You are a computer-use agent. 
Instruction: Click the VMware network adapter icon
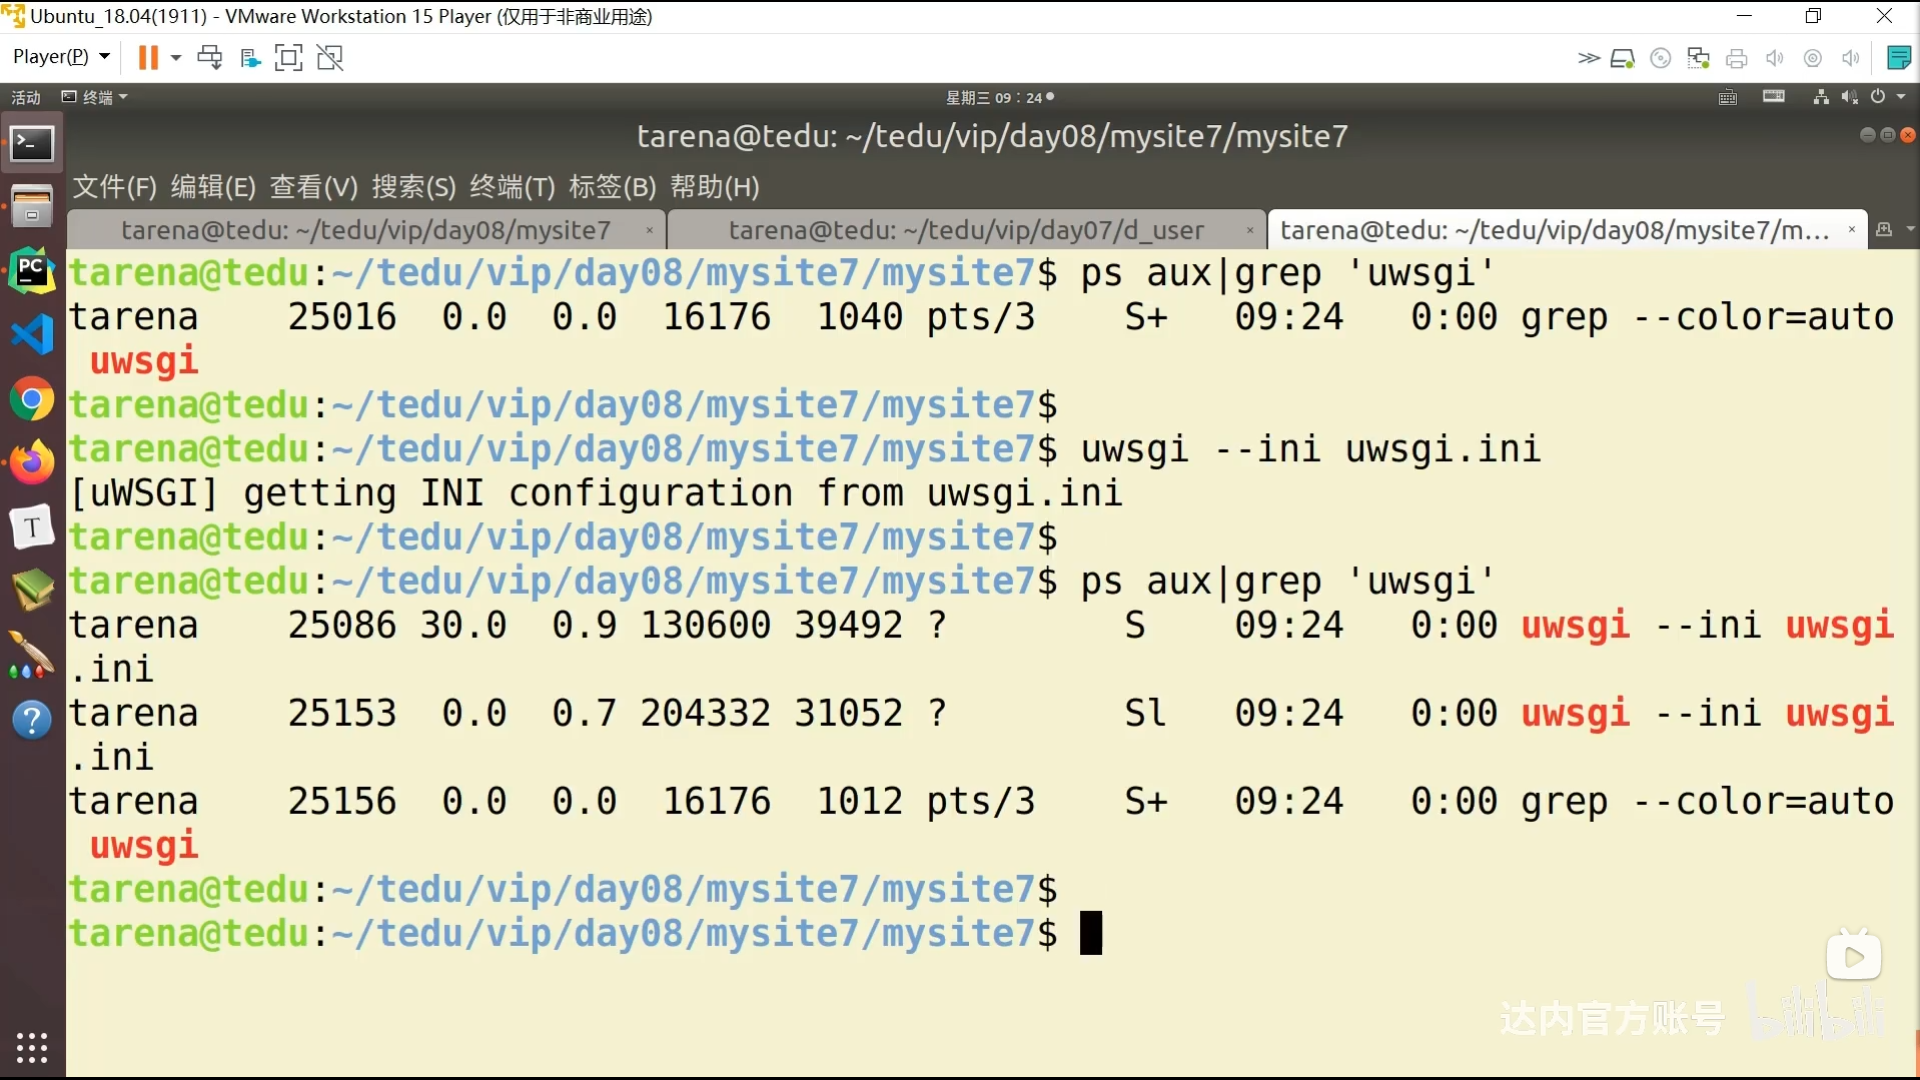(1698, 59)
